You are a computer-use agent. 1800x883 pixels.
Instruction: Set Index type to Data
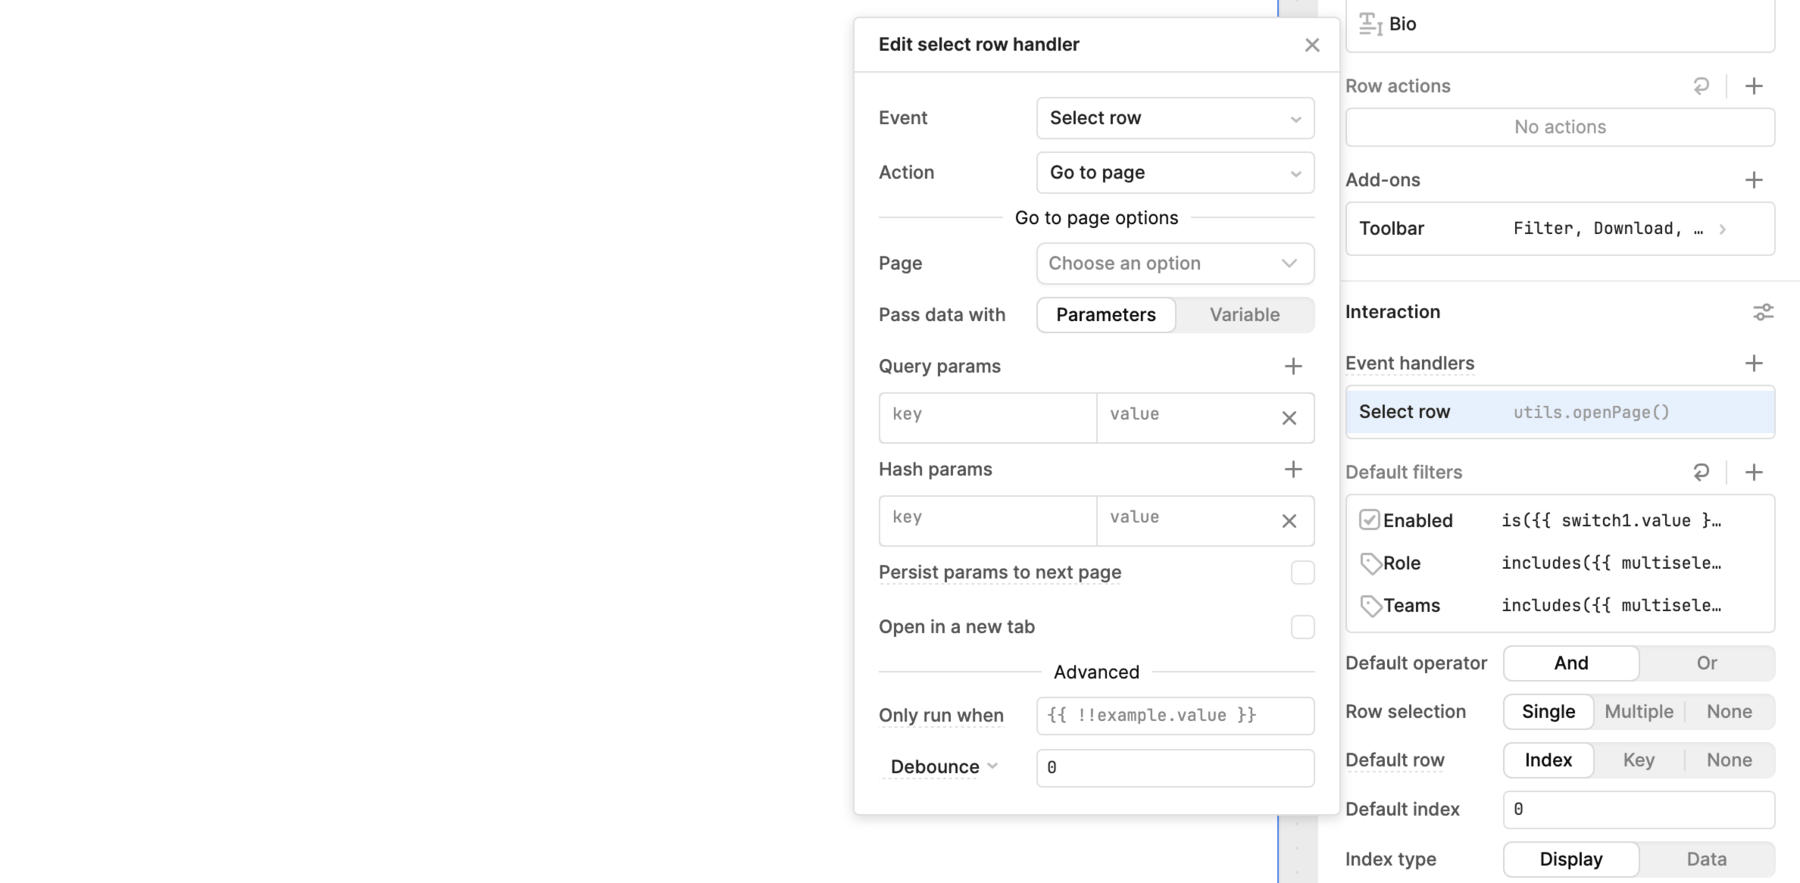[x=1706, y=859]
